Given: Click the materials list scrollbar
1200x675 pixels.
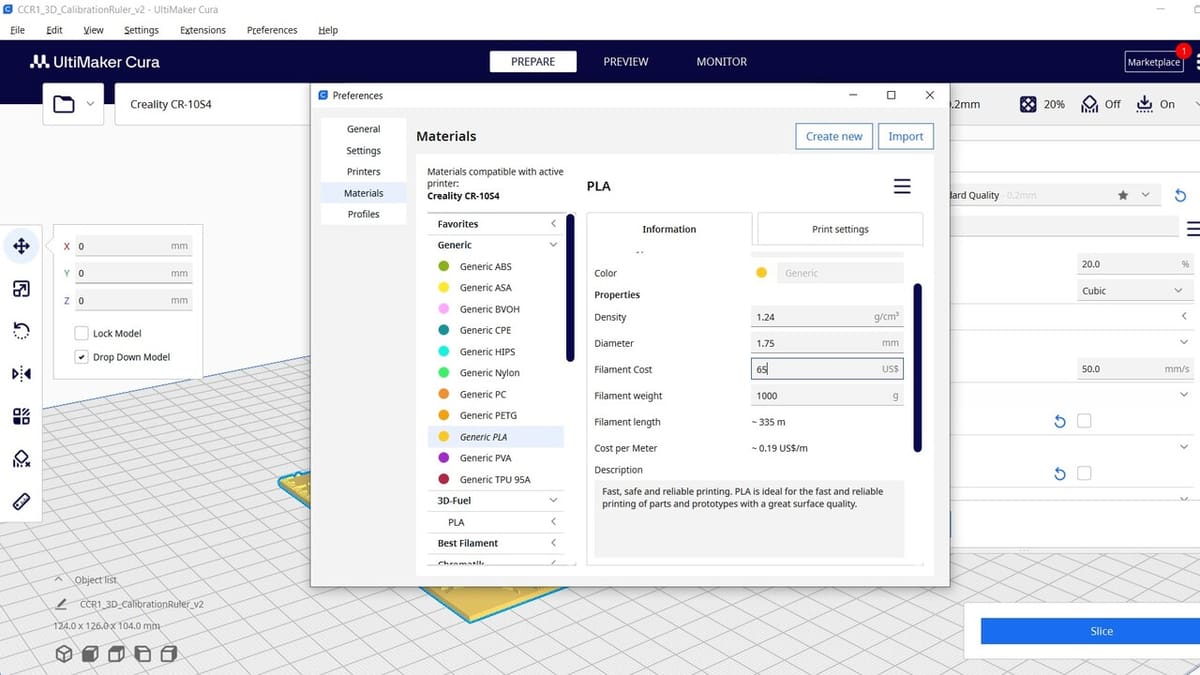Looking at the screenshot, I should coord(570,287).
